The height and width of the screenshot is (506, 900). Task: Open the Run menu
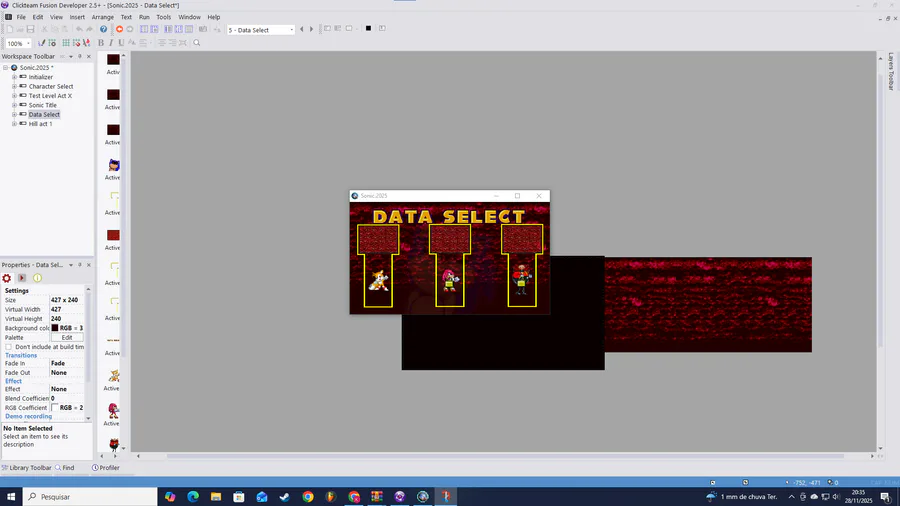144,17
